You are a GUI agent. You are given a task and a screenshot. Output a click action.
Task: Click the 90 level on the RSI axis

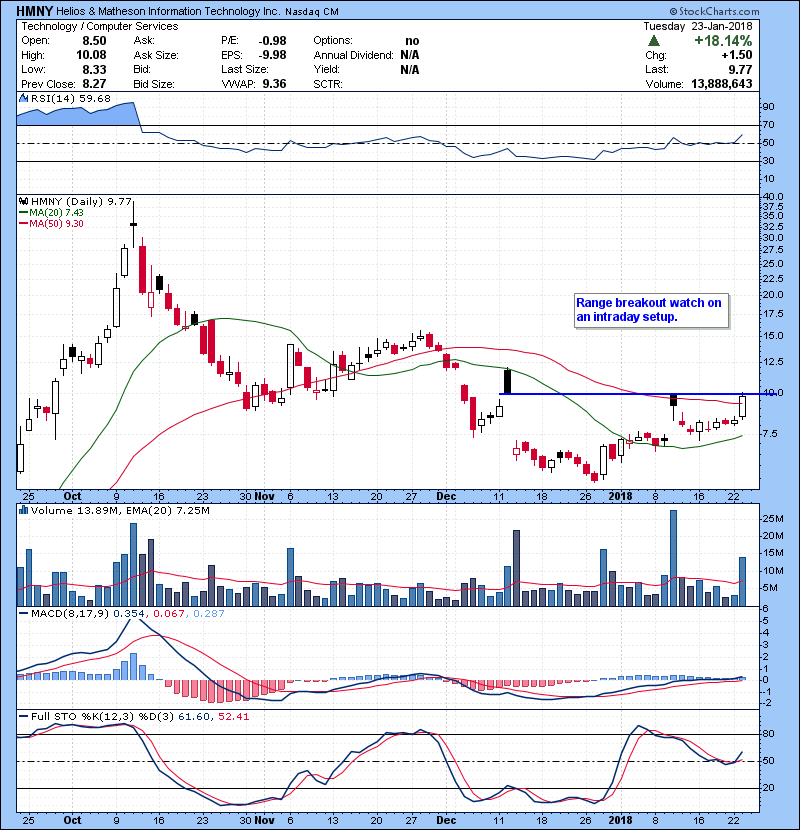(768, 106)
